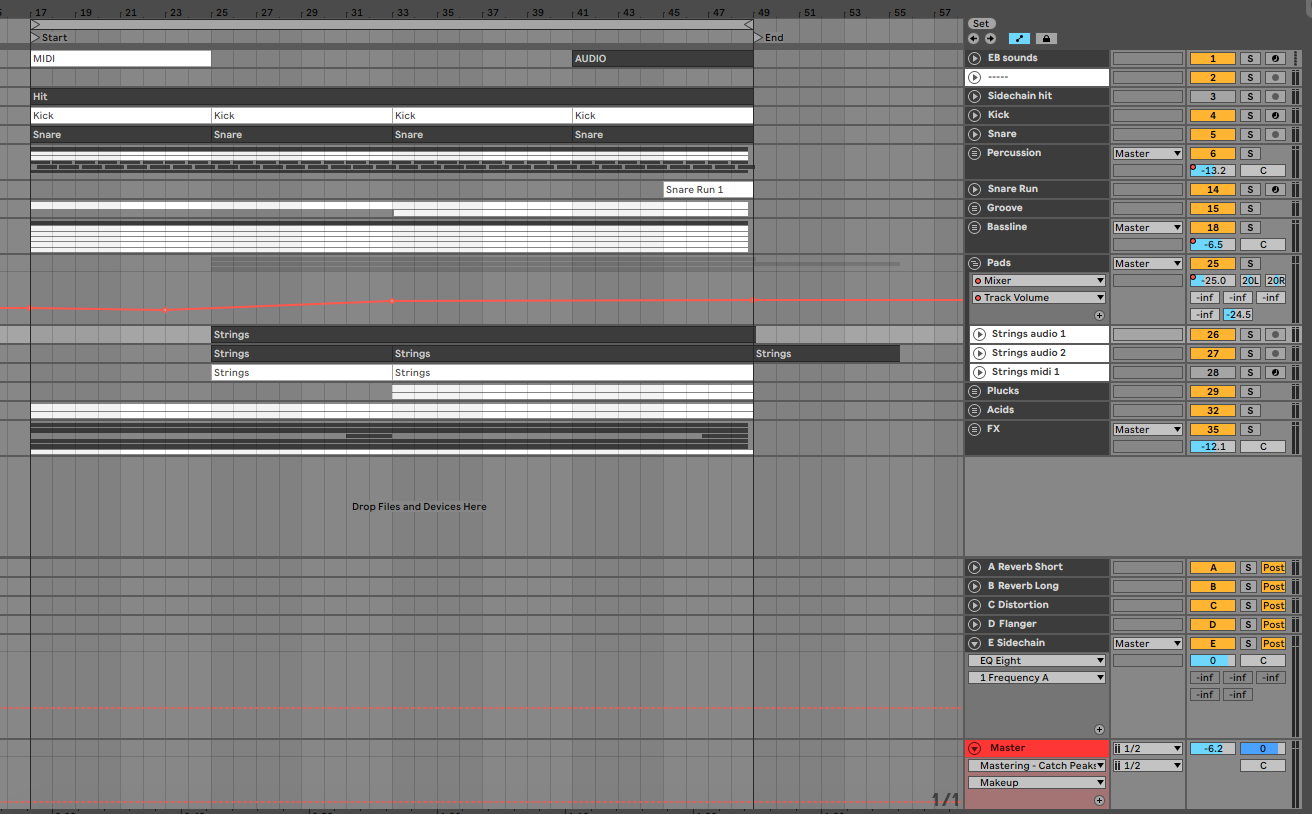Unfold the Kick track arrow

point(975,115)
